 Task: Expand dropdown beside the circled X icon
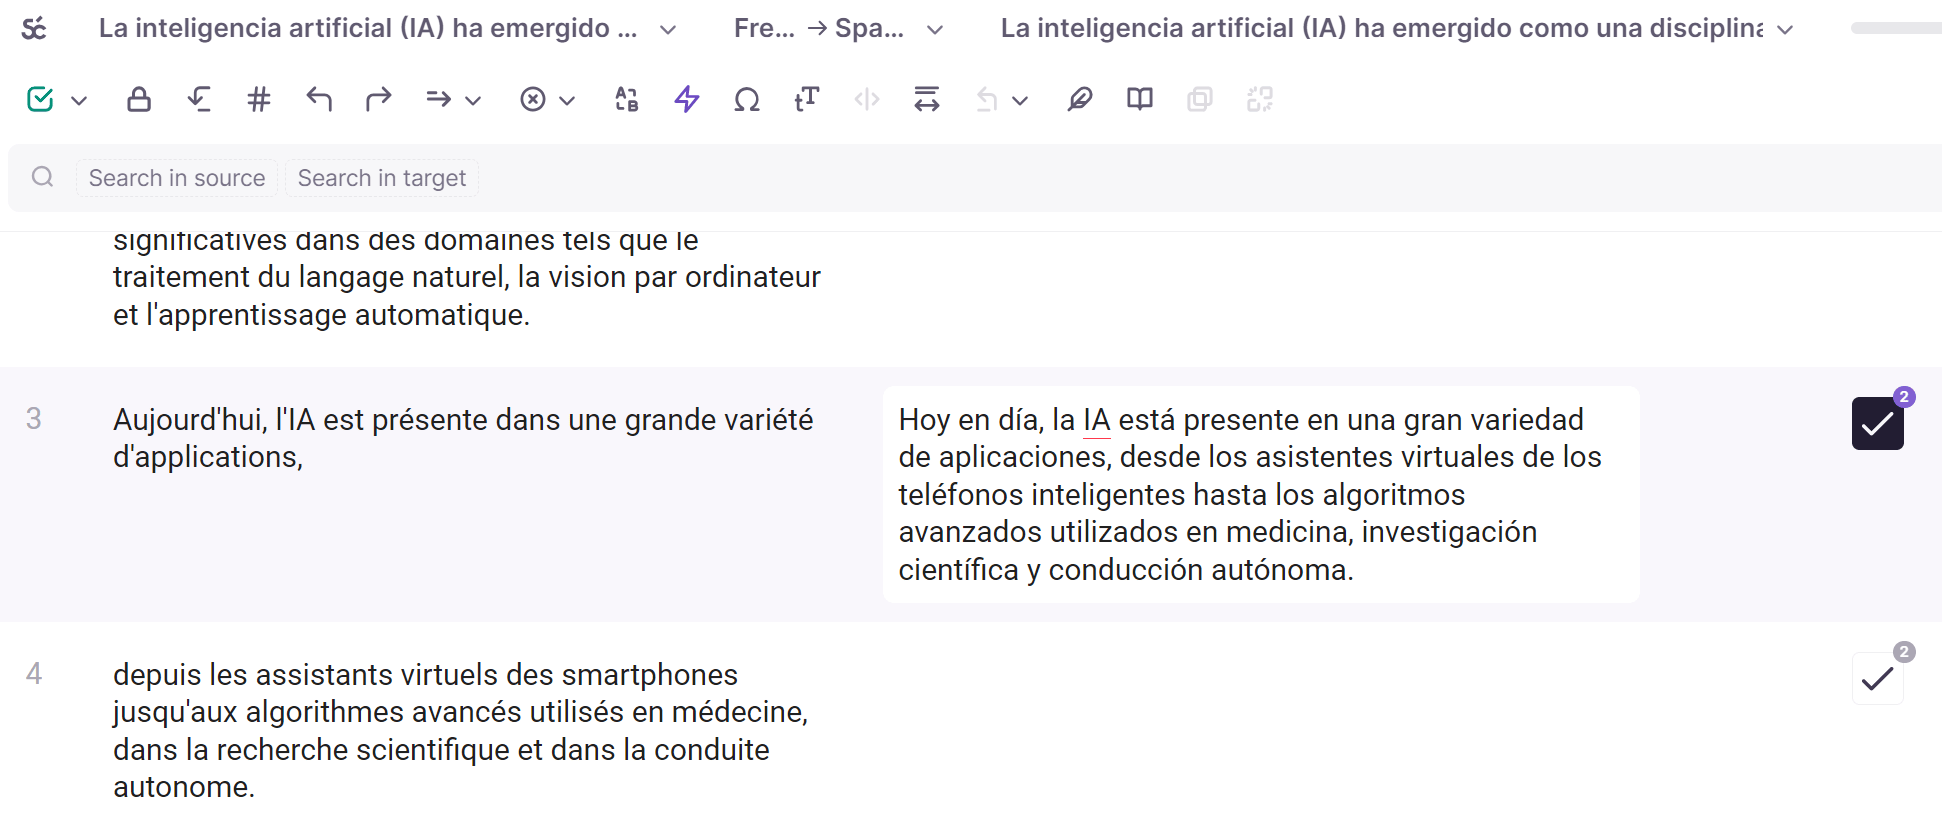pyautogui.click(x=567, y=100)
